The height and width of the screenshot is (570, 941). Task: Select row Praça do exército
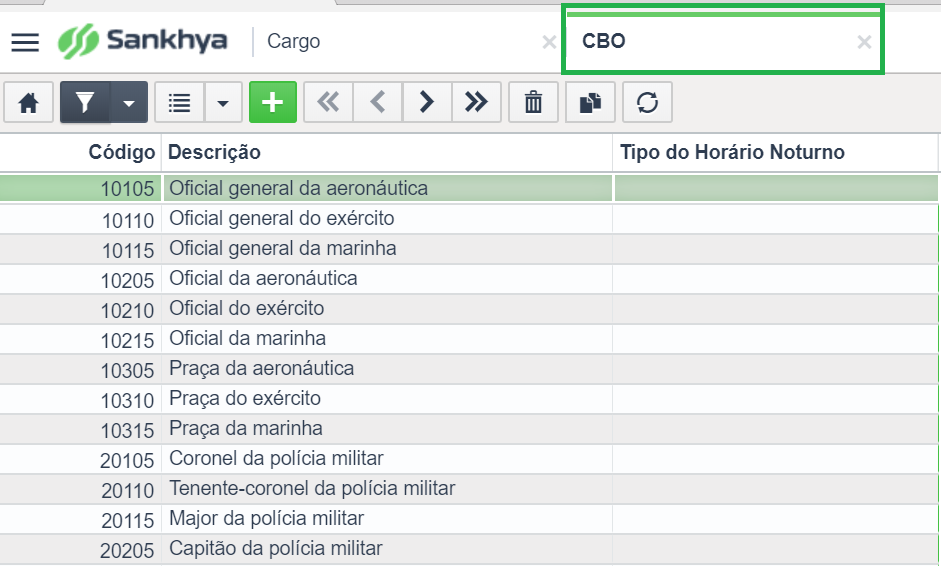[469, 399]
